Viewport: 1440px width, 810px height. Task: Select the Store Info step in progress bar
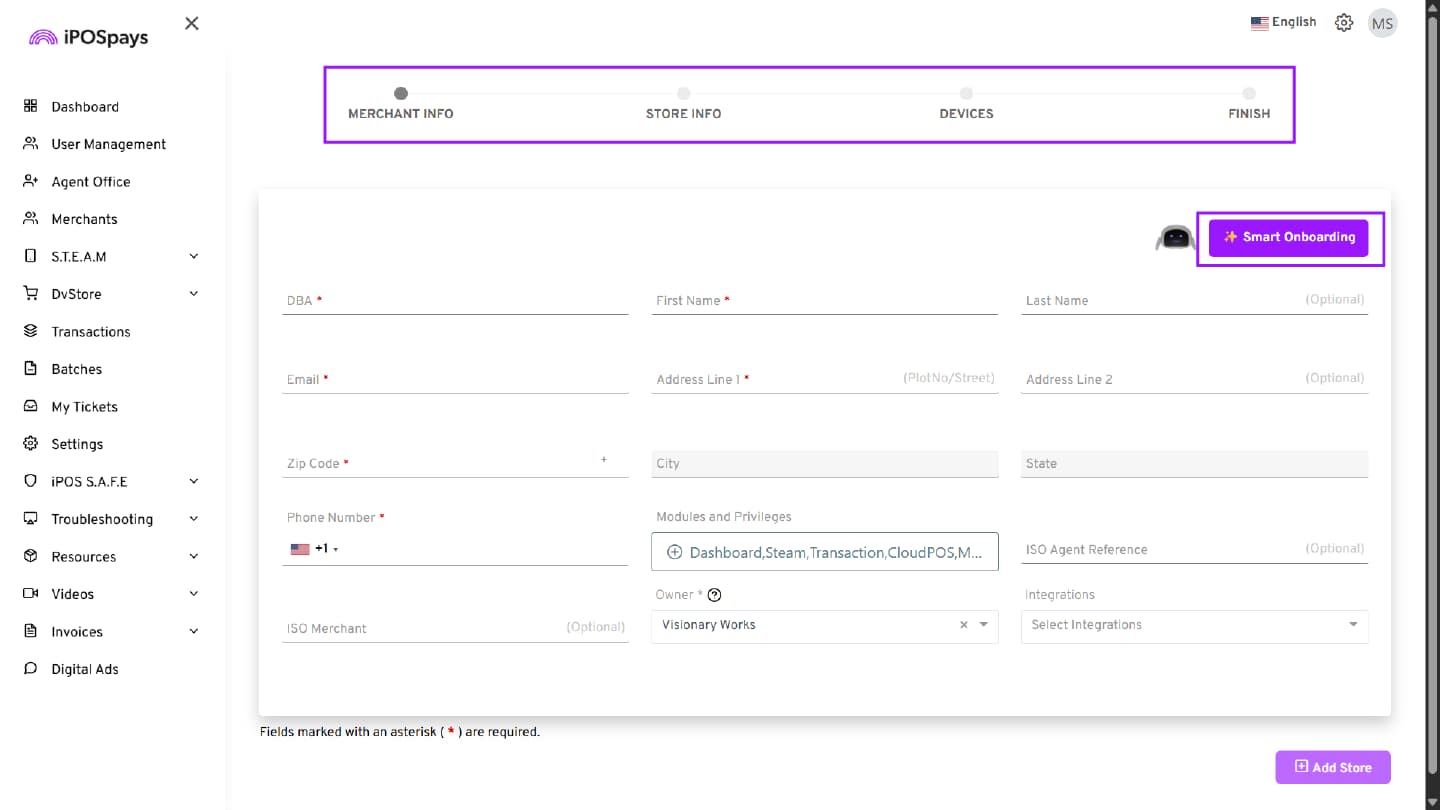click(683, 103)
